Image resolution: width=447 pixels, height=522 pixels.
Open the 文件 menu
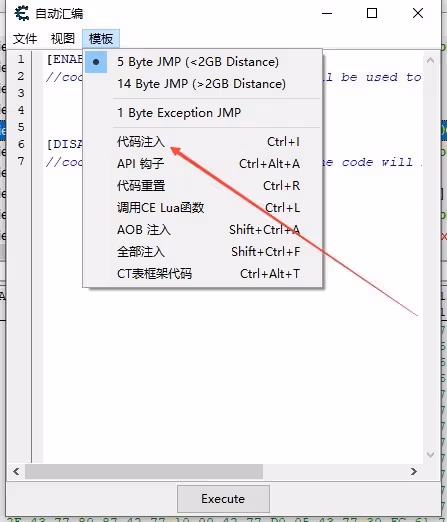(x=25, y=39)
